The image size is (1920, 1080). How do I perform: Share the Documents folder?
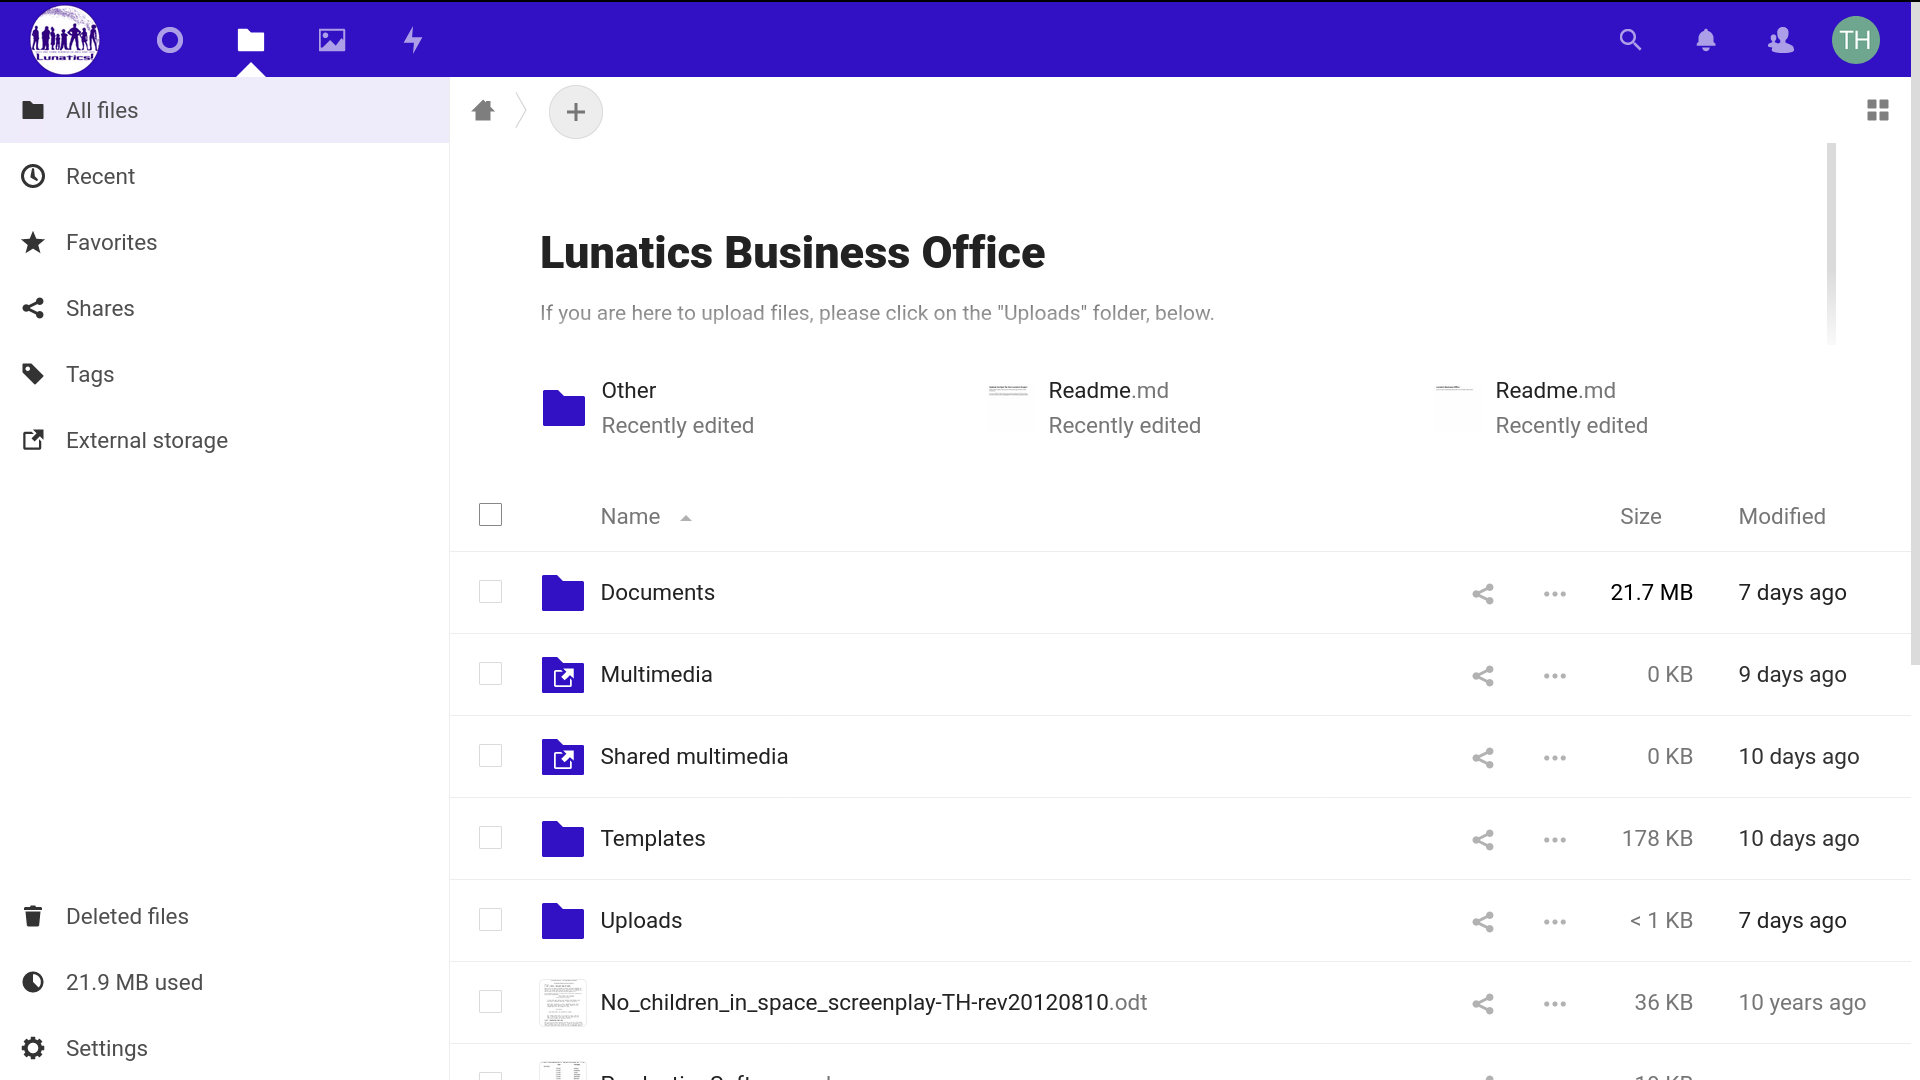[1483, 594]
